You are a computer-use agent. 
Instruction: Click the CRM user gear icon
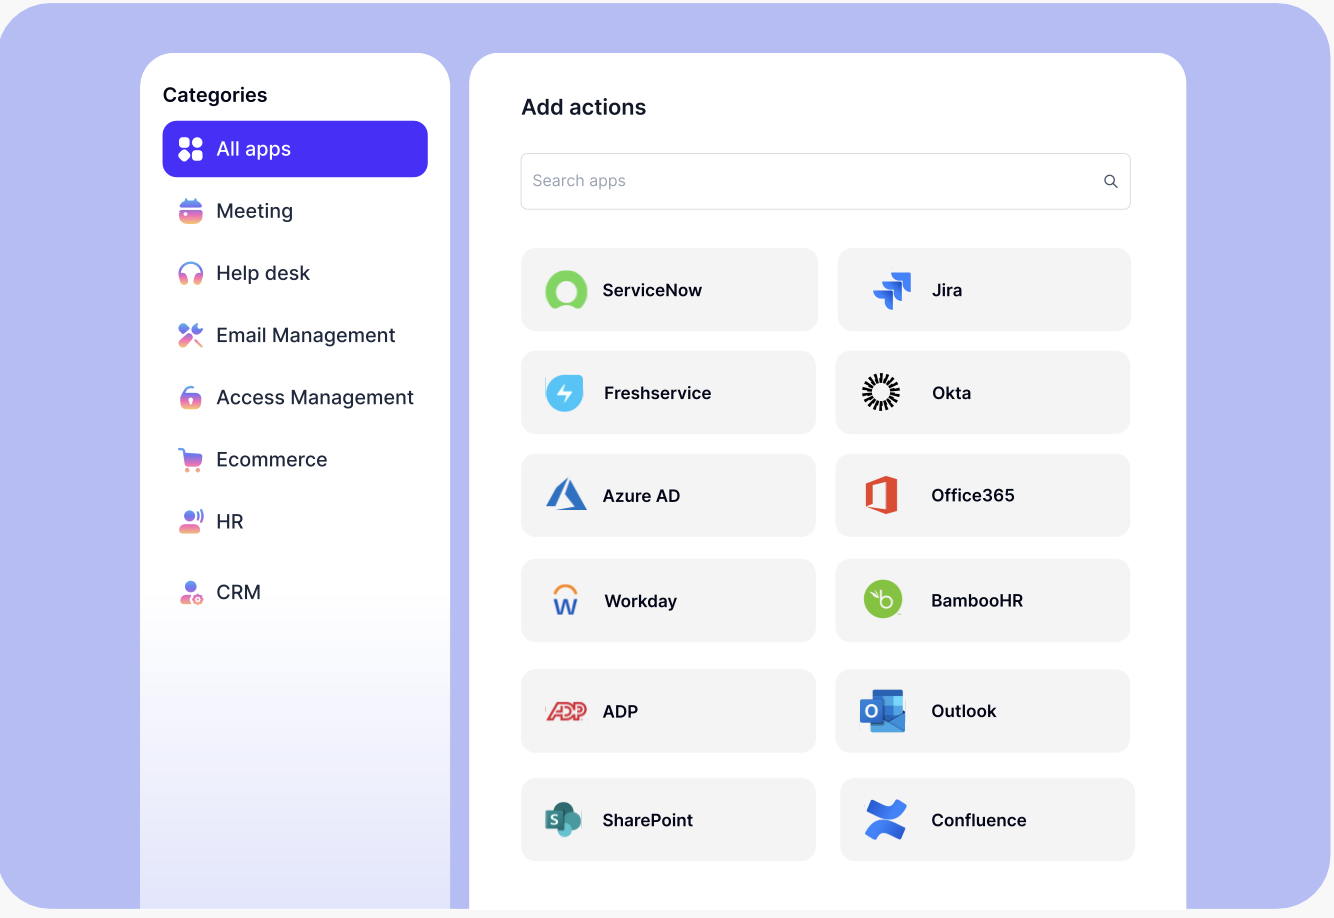(x=190, y=592)
